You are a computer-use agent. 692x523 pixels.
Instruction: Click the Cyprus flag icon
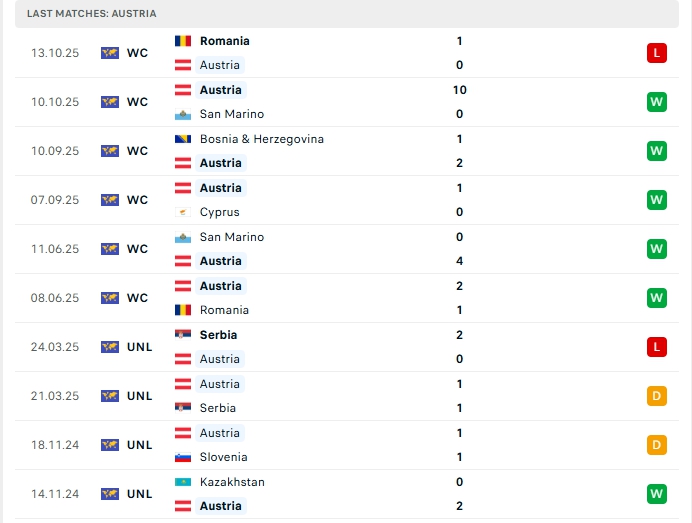[x=183, y=212]
